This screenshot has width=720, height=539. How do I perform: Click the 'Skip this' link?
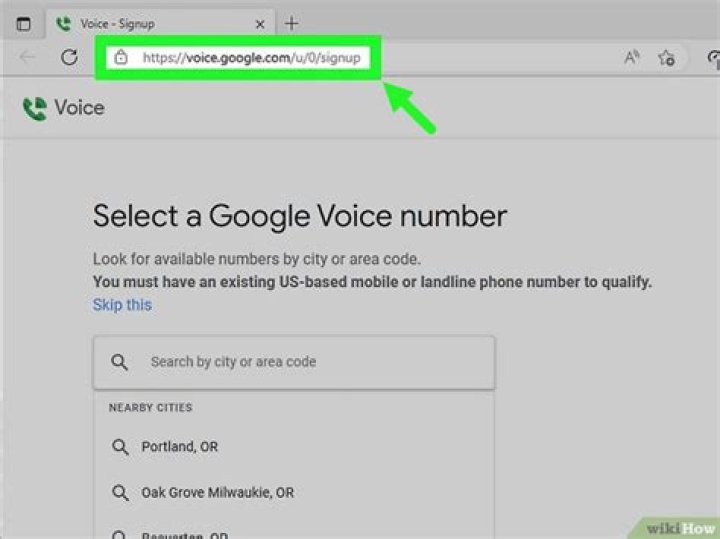click(x=122, y=304)
